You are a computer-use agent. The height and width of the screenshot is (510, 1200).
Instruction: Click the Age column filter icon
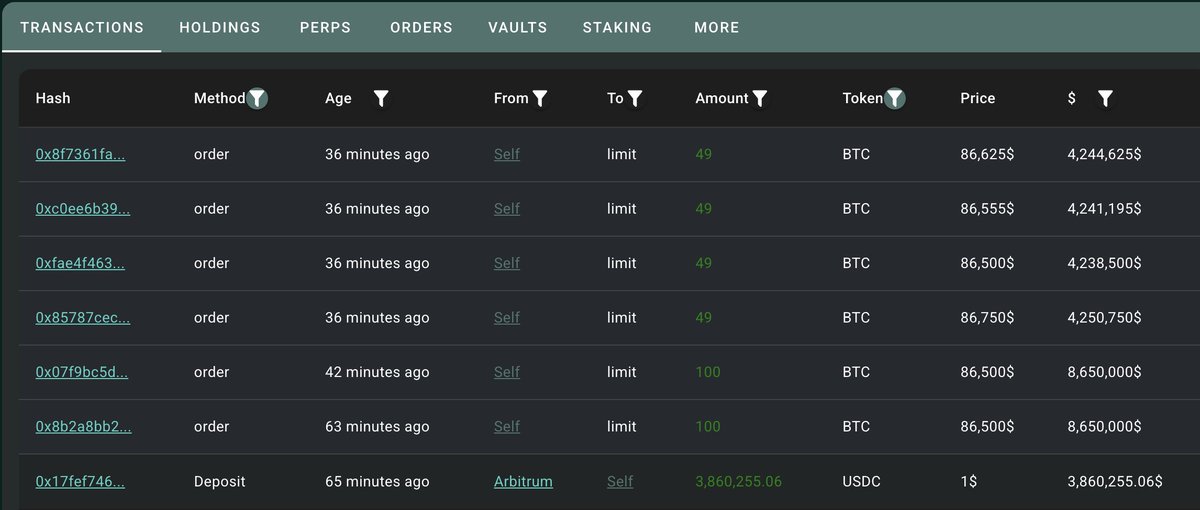pyautogui.click(x=381, y=98)
